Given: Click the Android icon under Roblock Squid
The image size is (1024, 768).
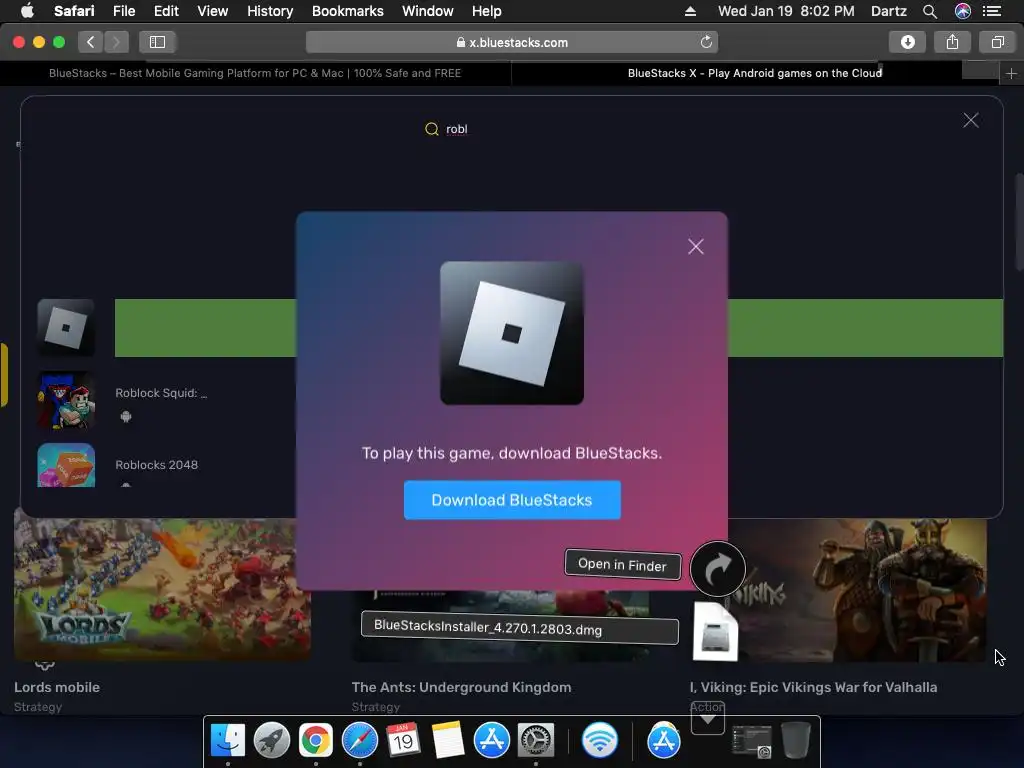Looking at the screenshot, I should (126, 417).
